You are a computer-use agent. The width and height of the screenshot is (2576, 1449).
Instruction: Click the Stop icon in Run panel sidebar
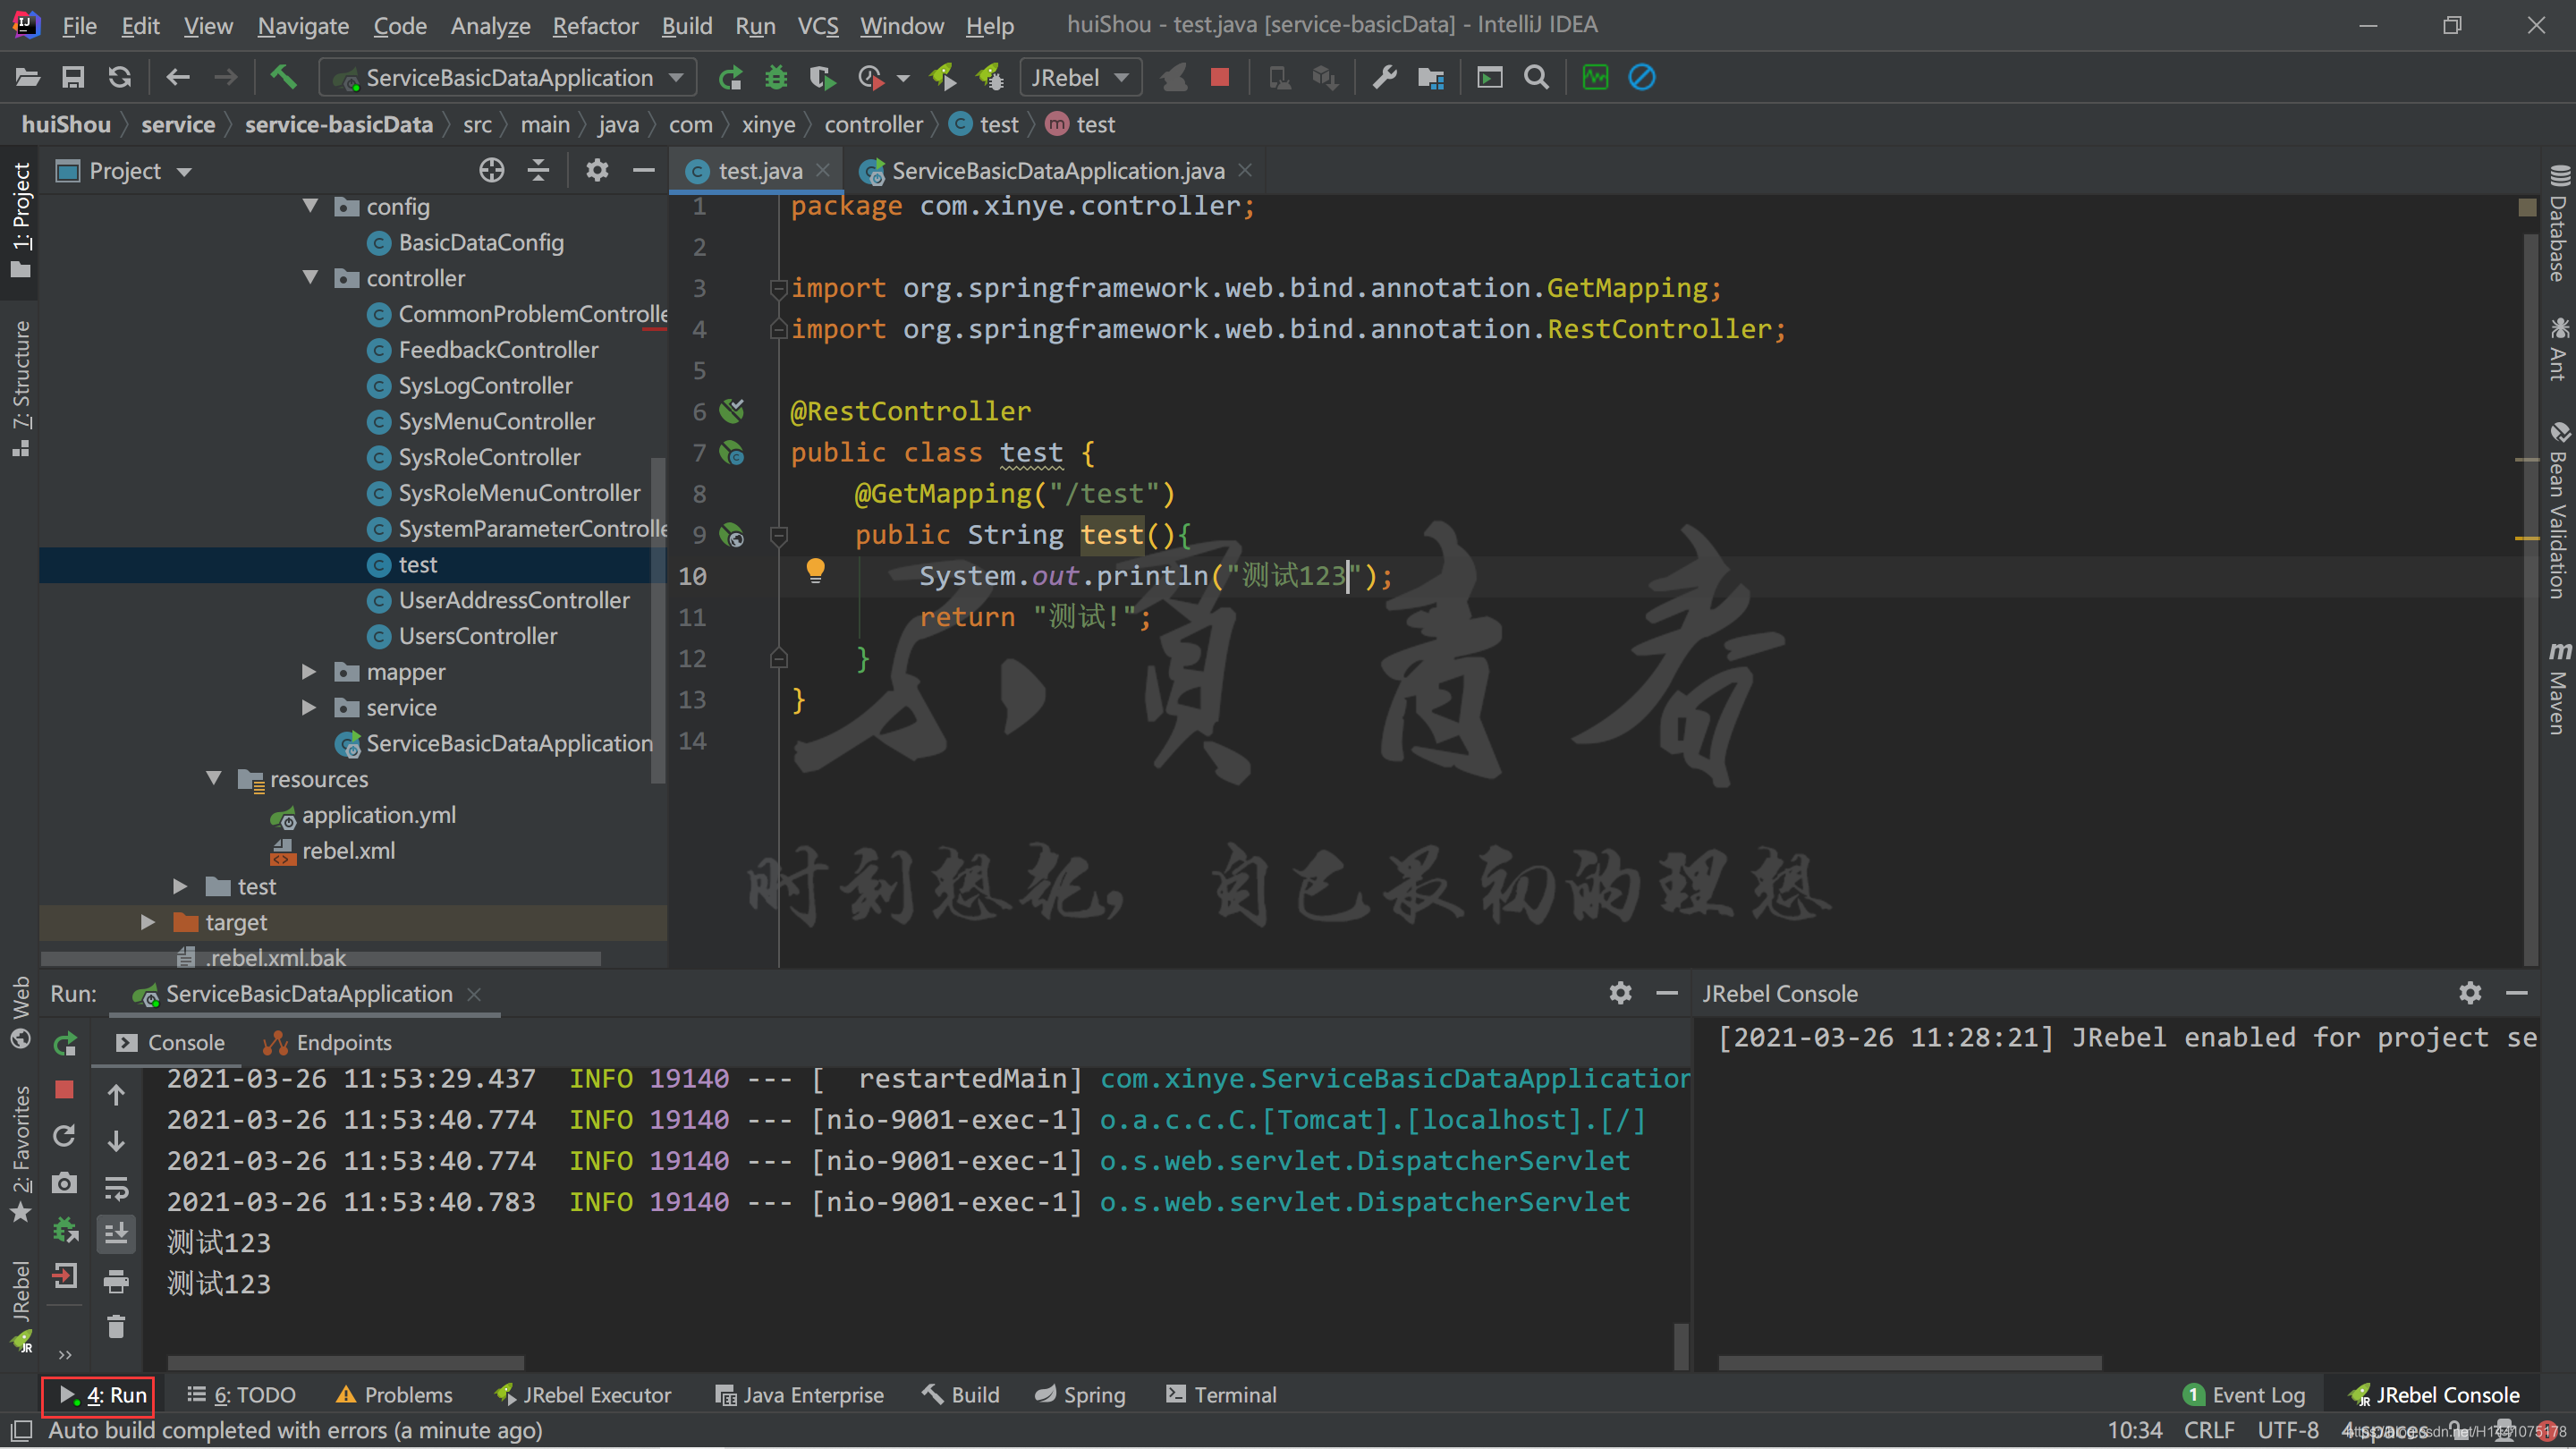point(65,1090)
